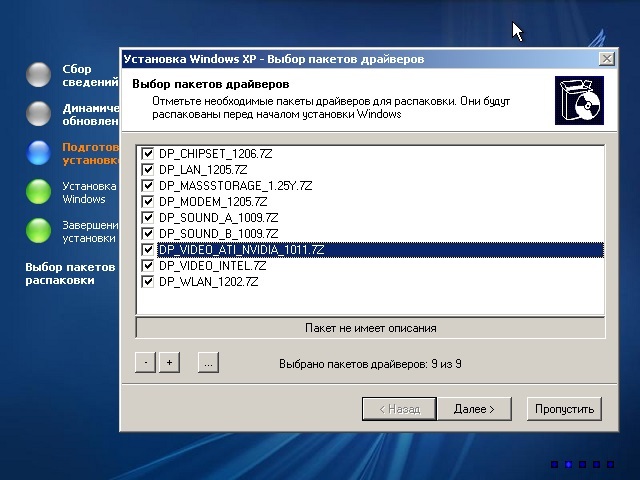This screenshot has height=480, width=640.
Task: Select the DP_LAN_1205.7Z list entry
Action: [x=203, y=170]
